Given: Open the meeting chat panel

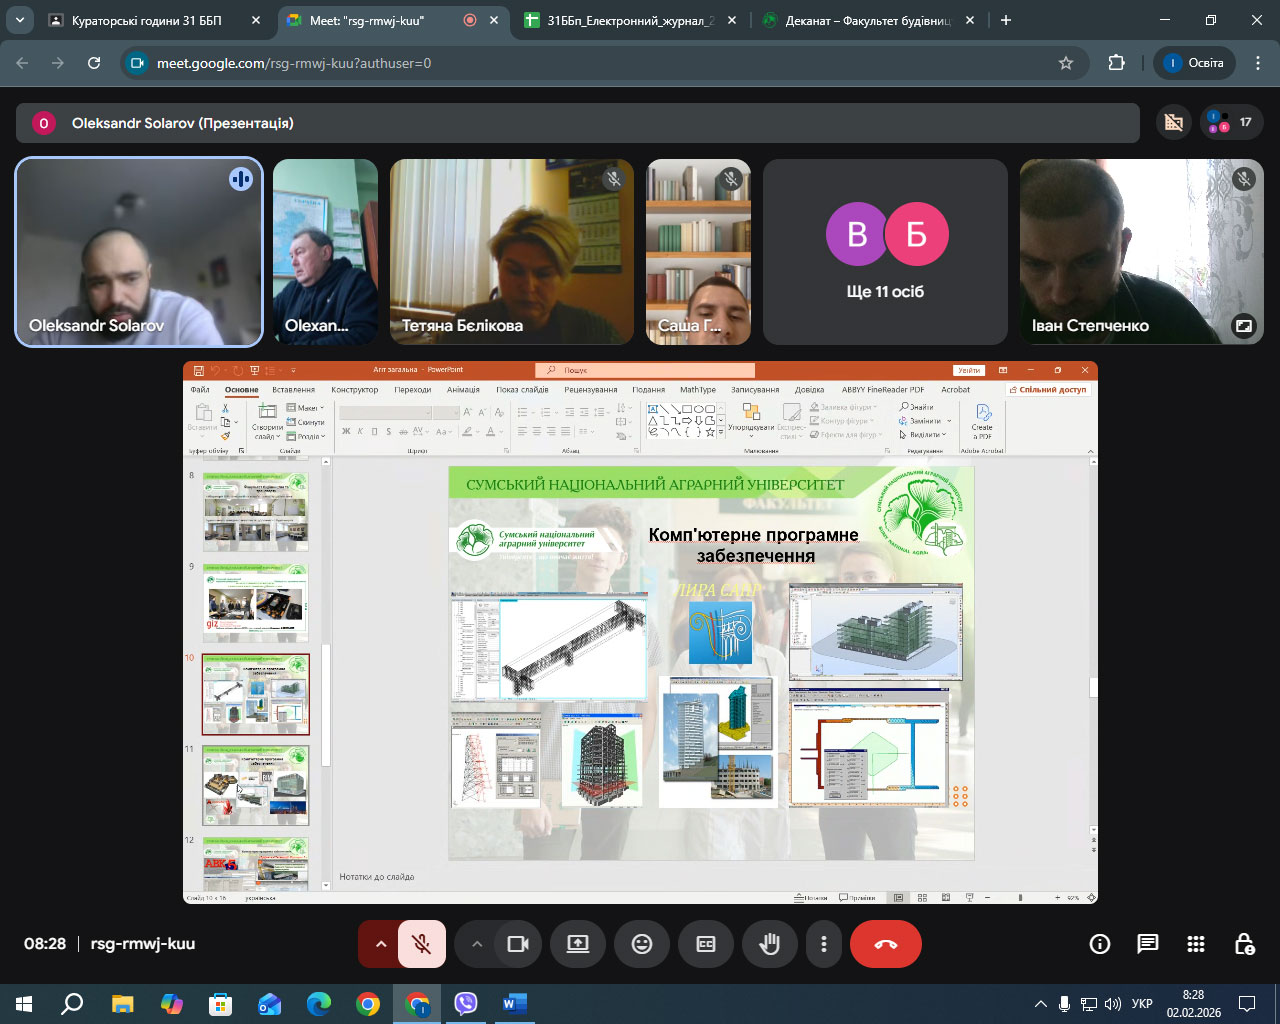Looking at the screenshot, I should coord(1147,944).
